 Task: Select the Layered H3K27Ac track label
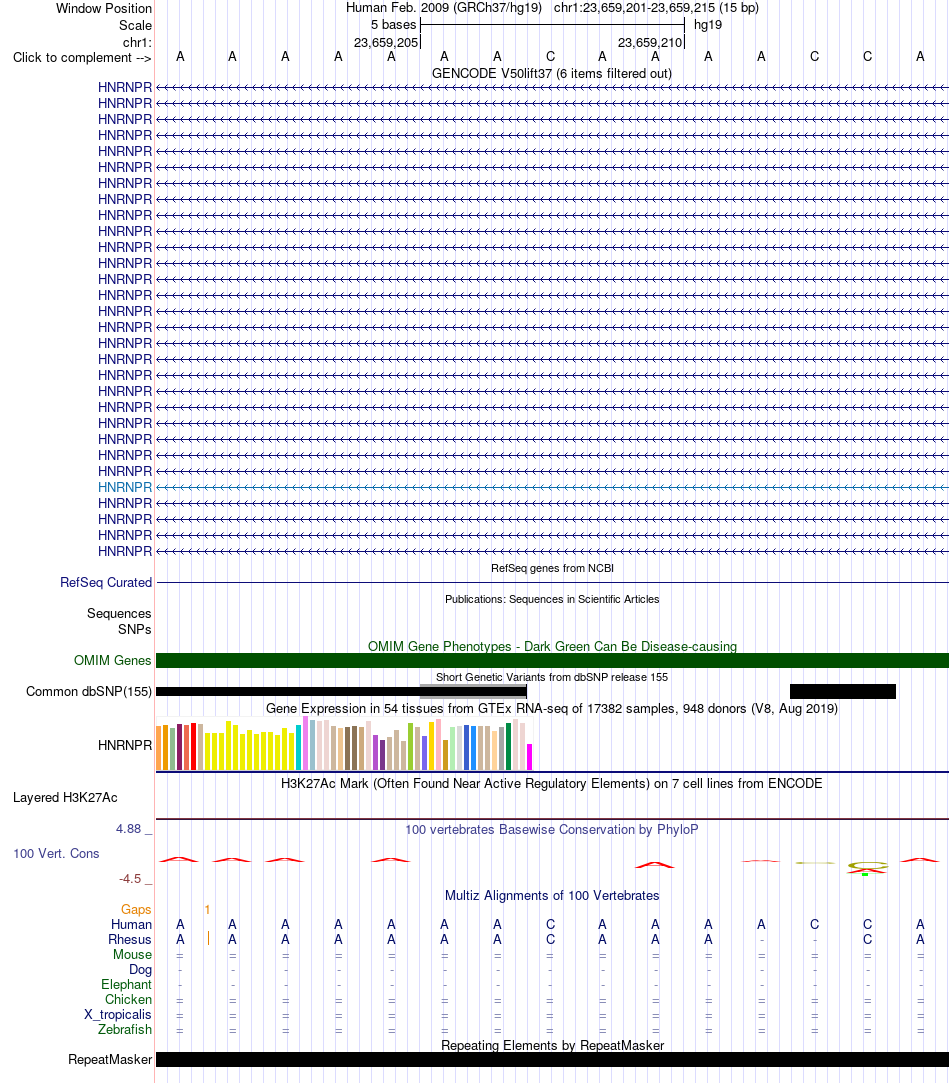[x=65, y=798]
